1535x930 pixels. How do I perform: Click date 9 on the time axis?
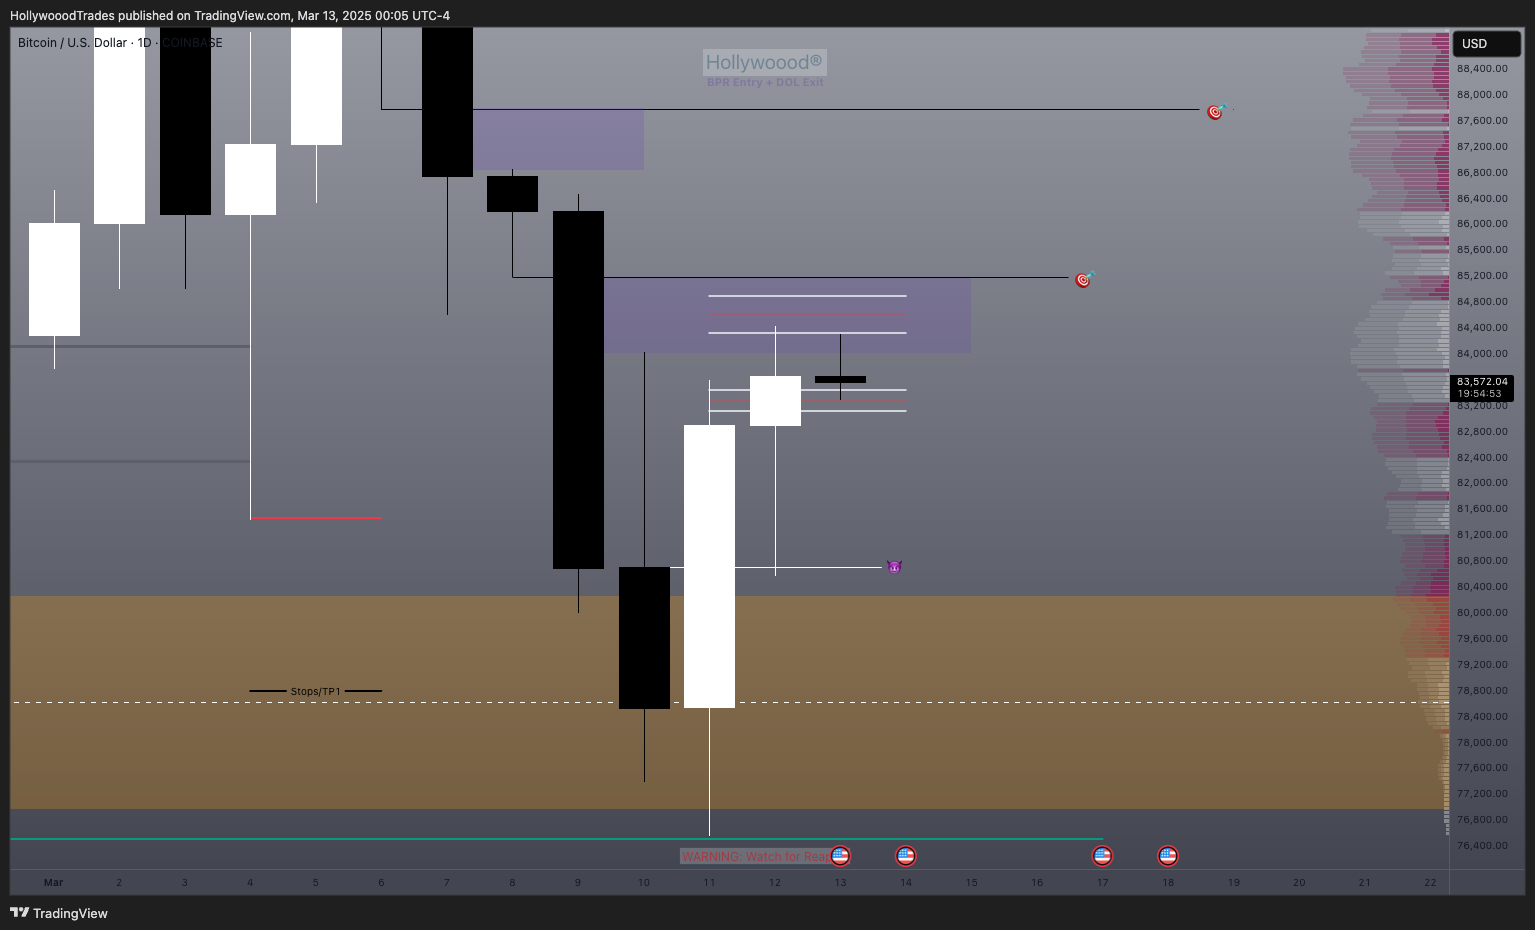pyautogui.click(x=578, y=882)
